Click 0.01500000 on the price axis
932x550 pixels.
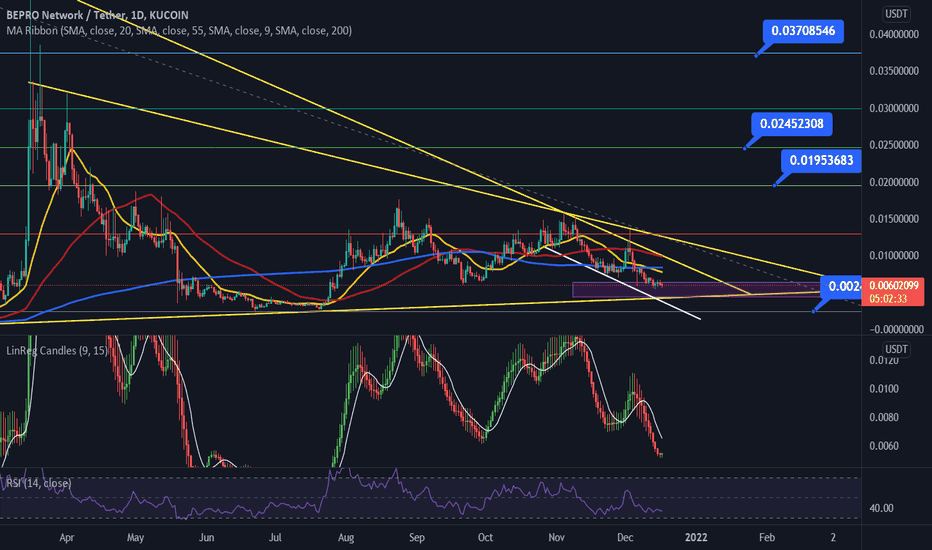(894, 219)
